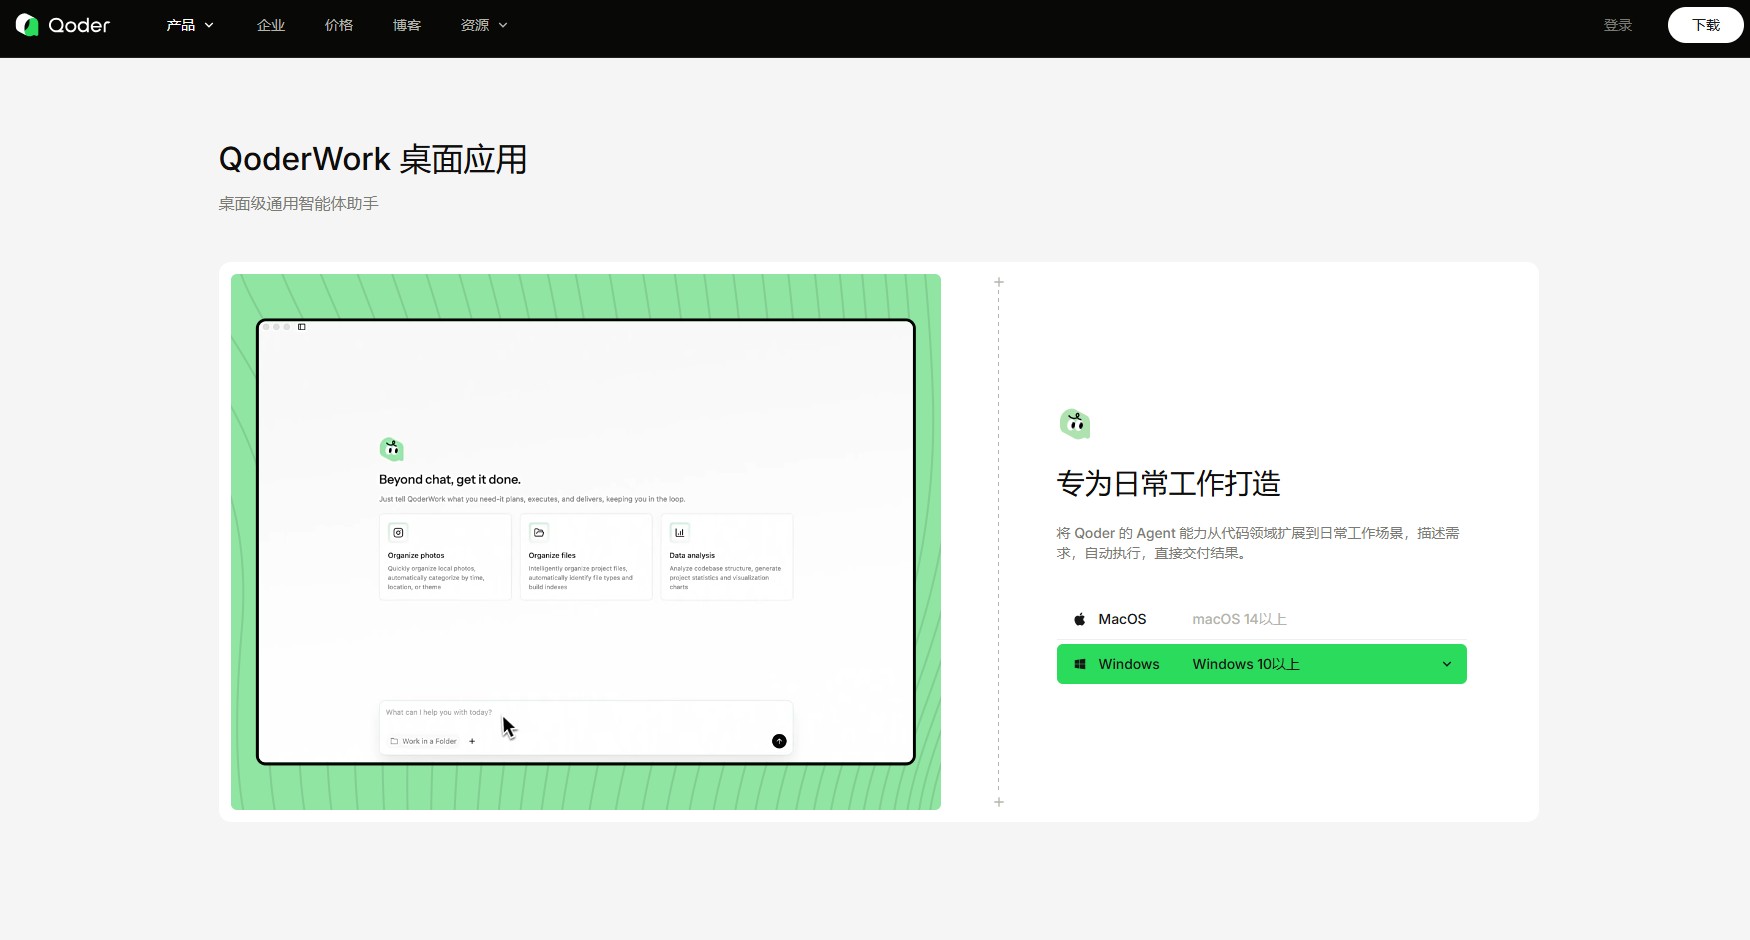Select the MacOS download option
1750x940 pixels.
[x=1122, y=618]
